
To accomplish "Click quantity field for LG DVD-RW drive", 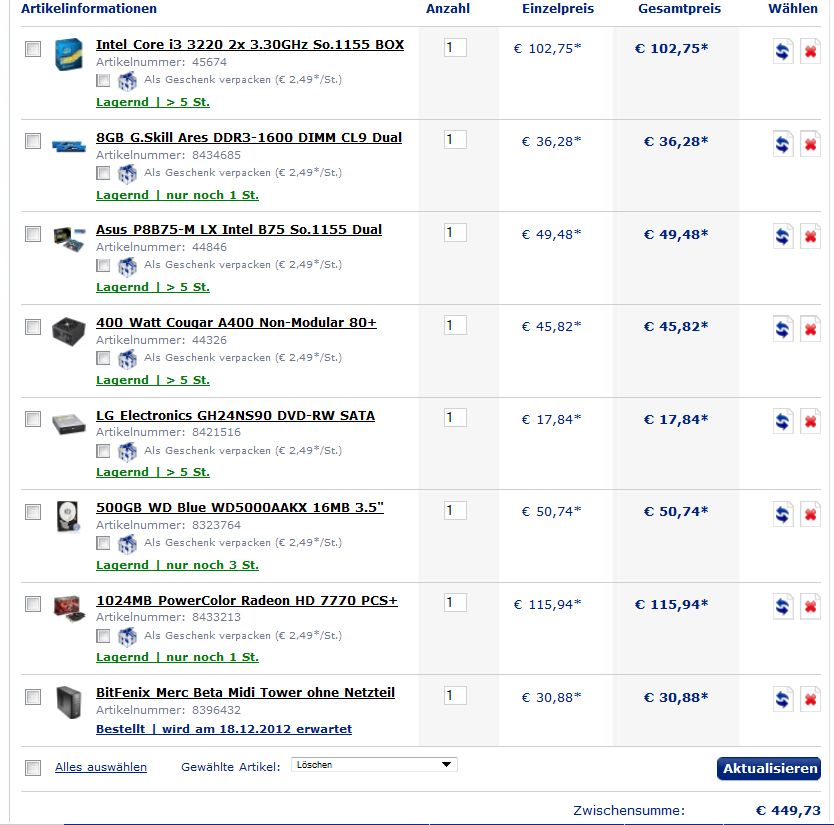I will tap(455, 418).
